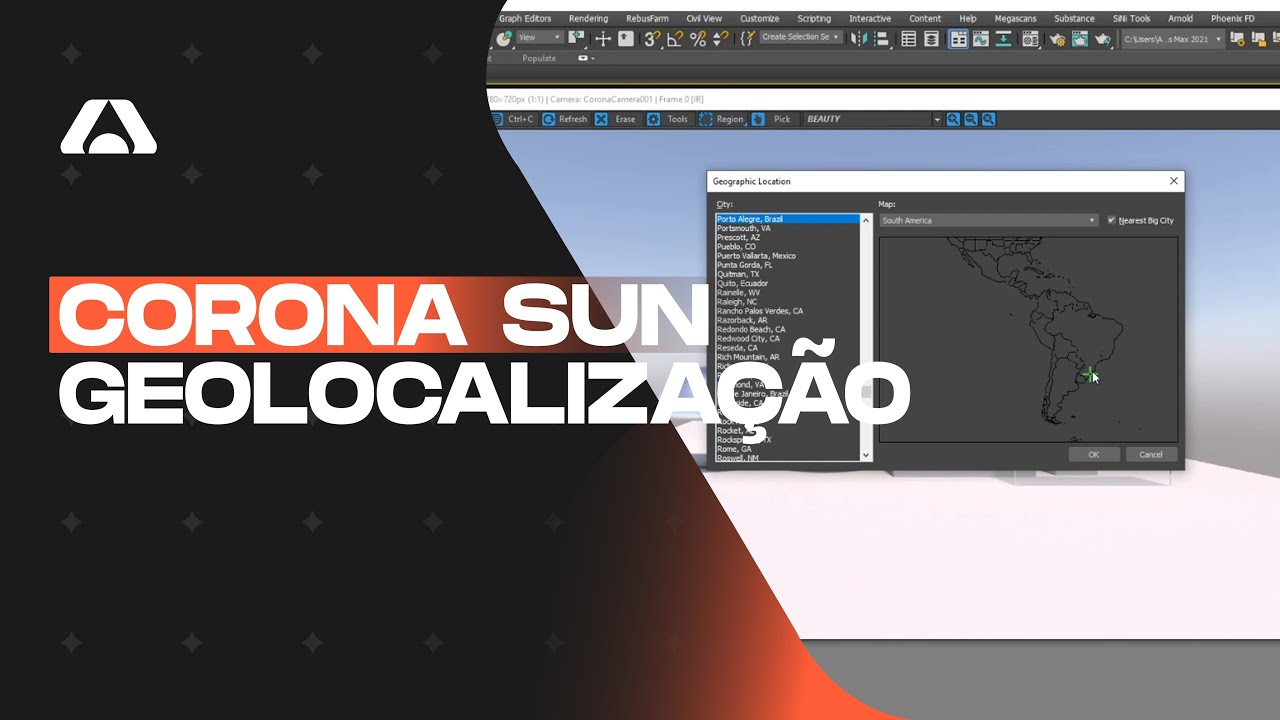Screen dimensions: 1280x720
Task: Select Prescott, AZ in city list
Action: tap(787, 237)
